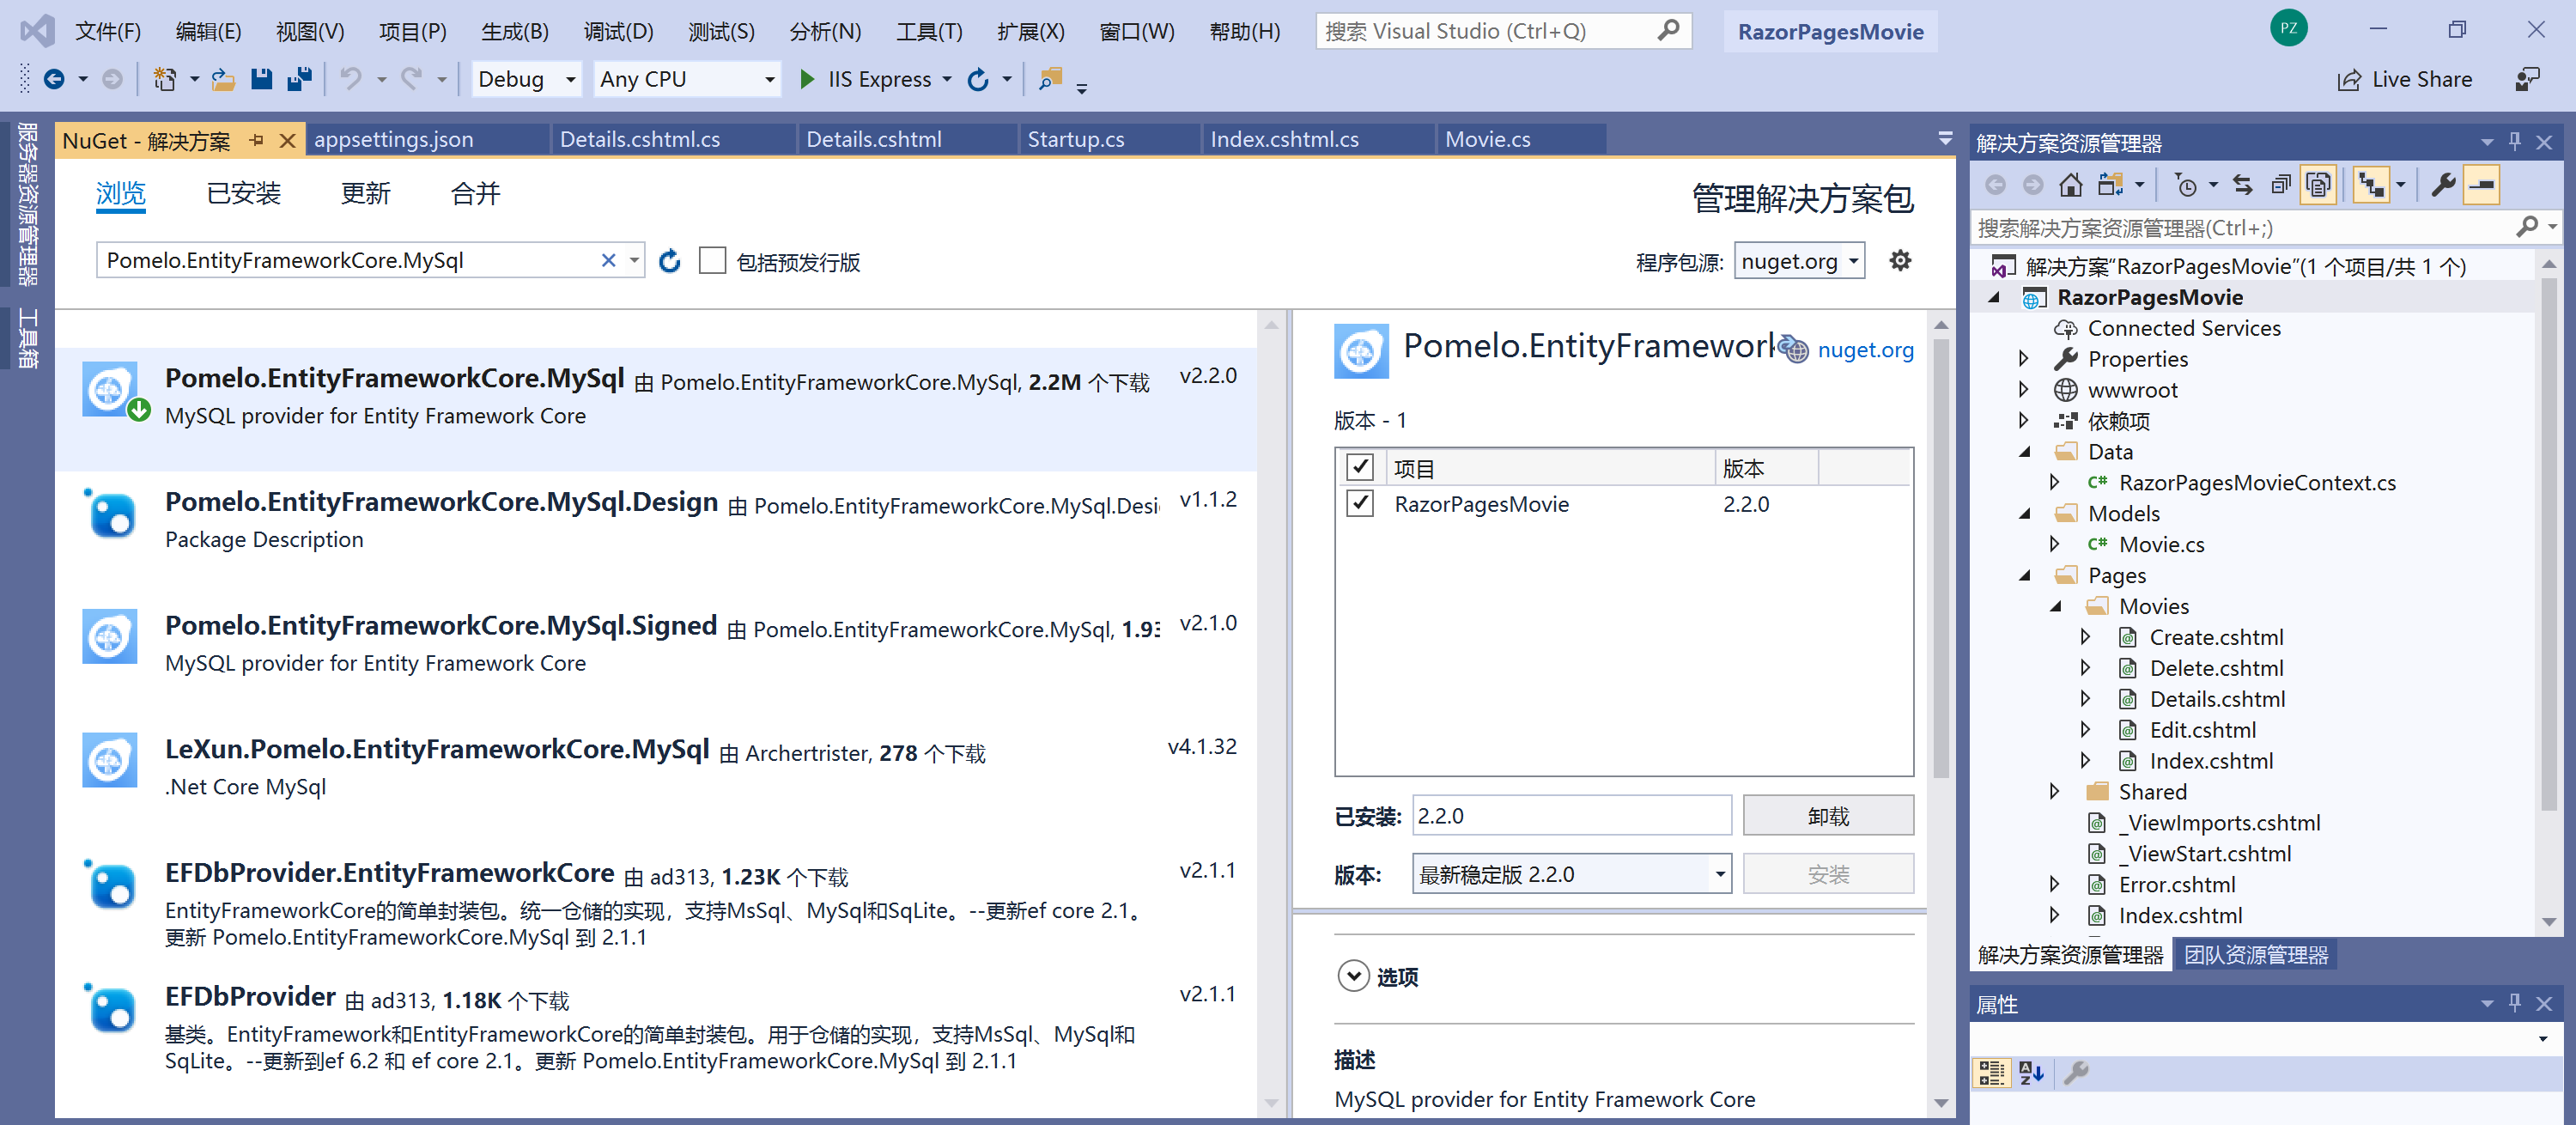Open NuGet package source settings gear
Image resolution: width=2576 pixels, height=1125 pixels.
pos(1900,261)
